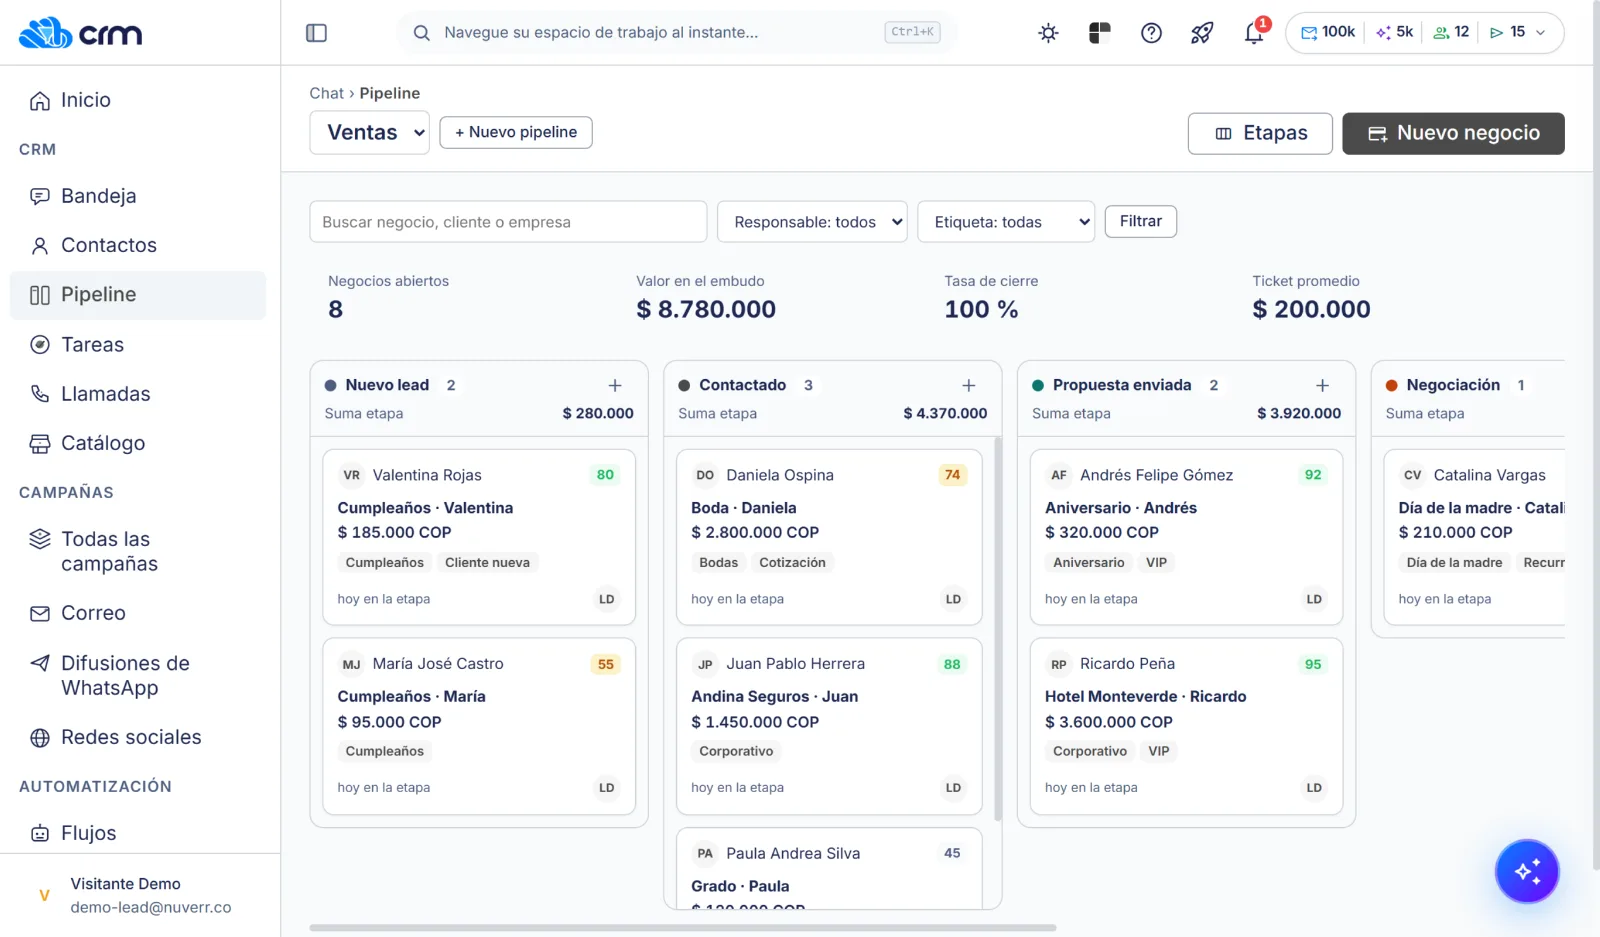Open Contactos in sidebar
The width and height of the screenshot is (1600, 937).
coord(138,245)
